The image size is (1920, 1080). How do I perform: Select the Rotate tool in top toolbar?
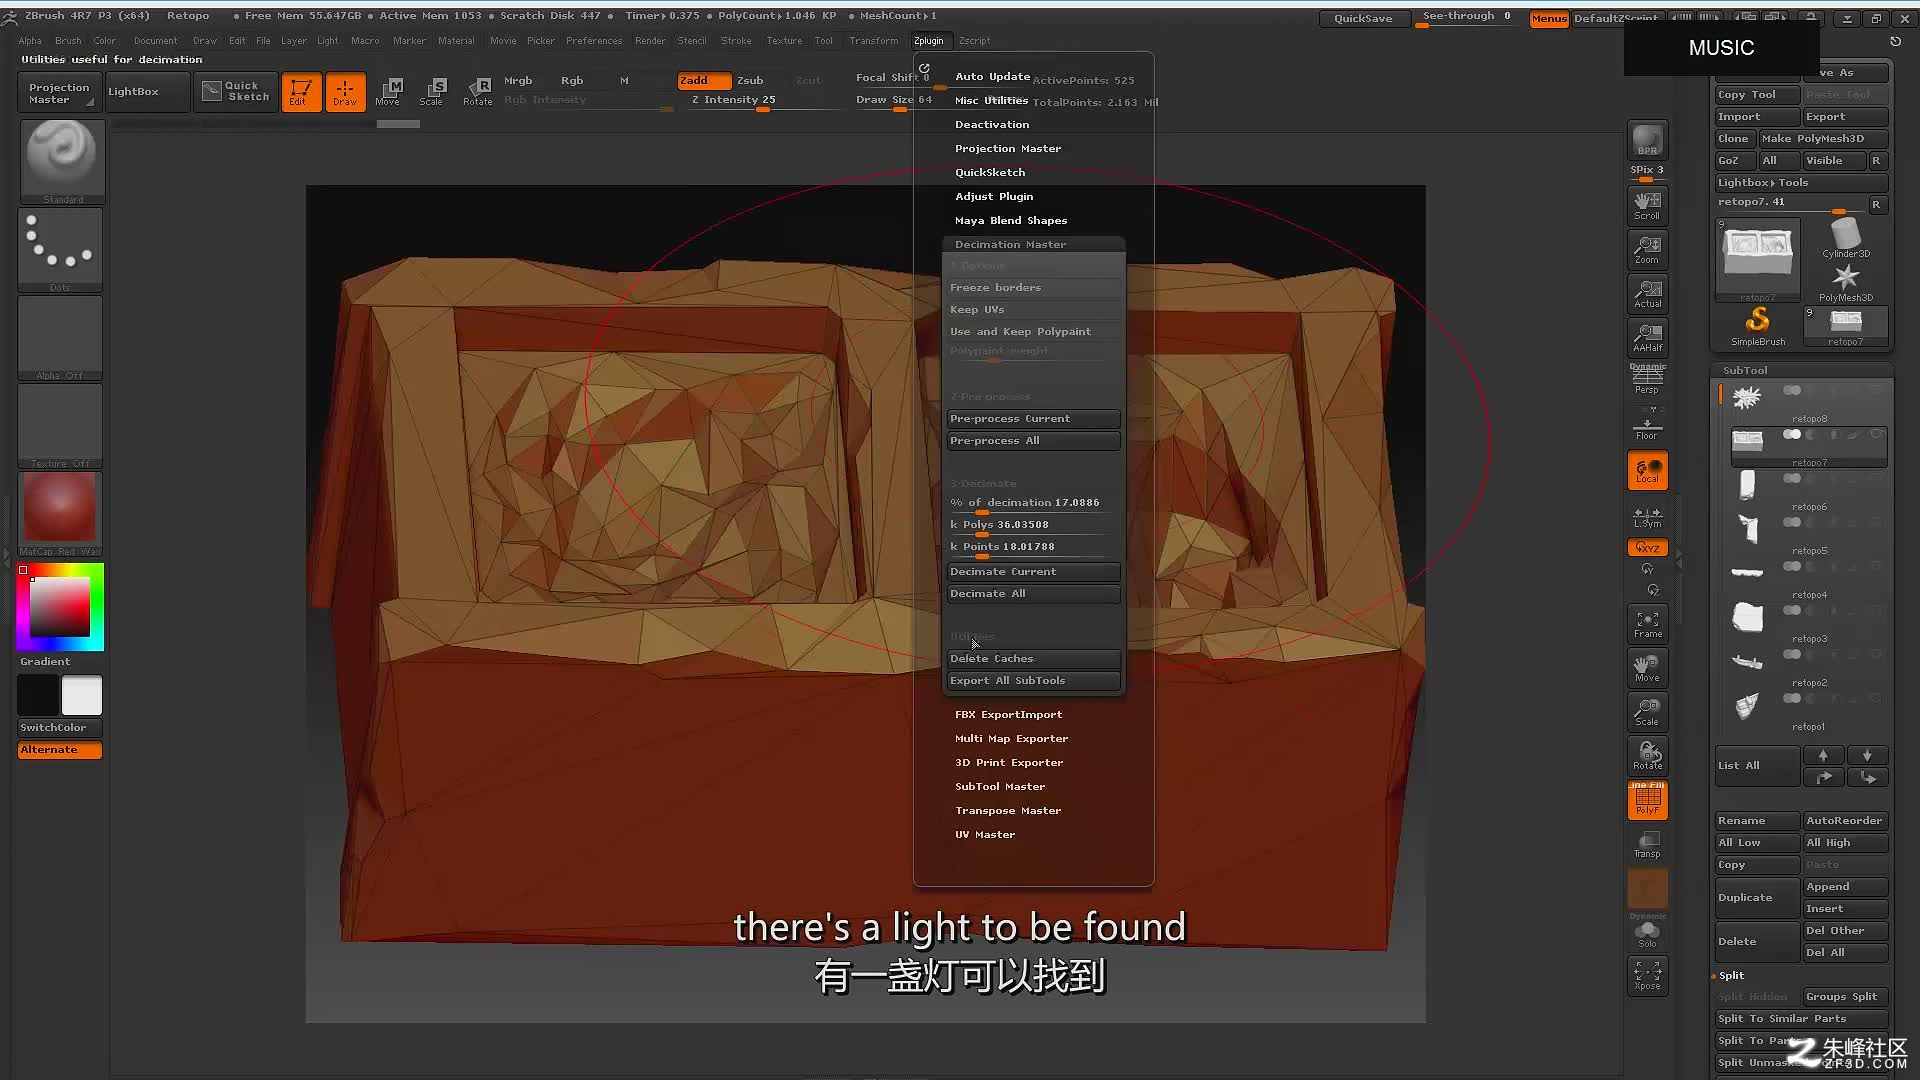[x=477, y=92]
